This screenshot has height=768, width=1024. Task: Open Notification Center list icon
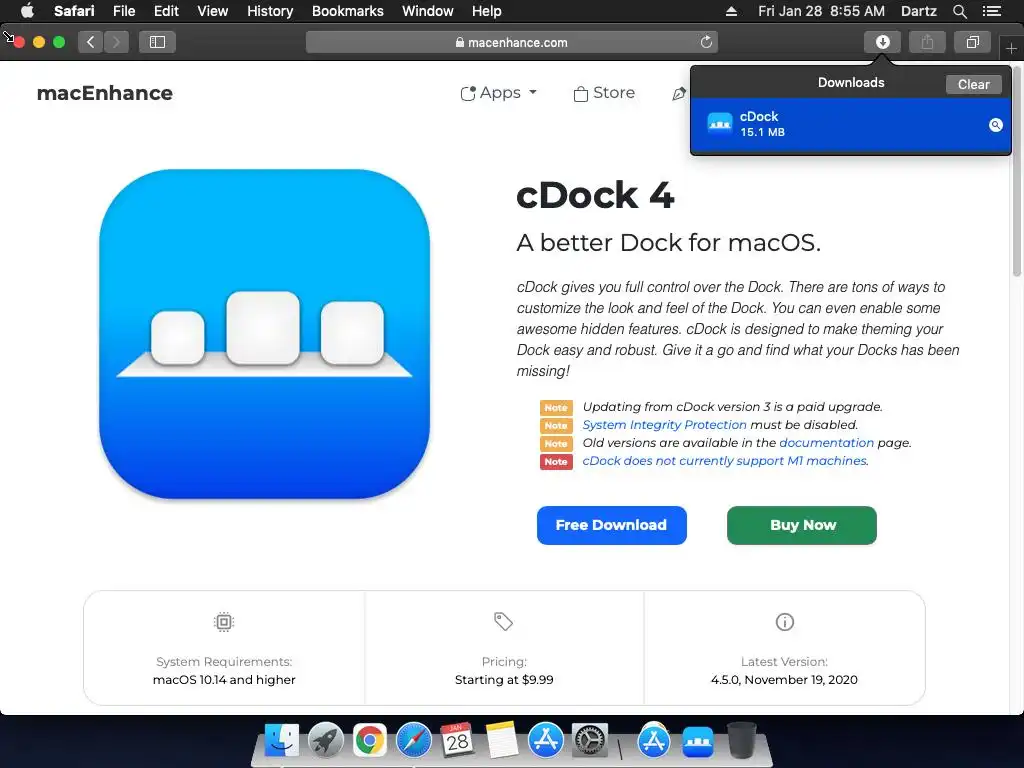[991, 11]
